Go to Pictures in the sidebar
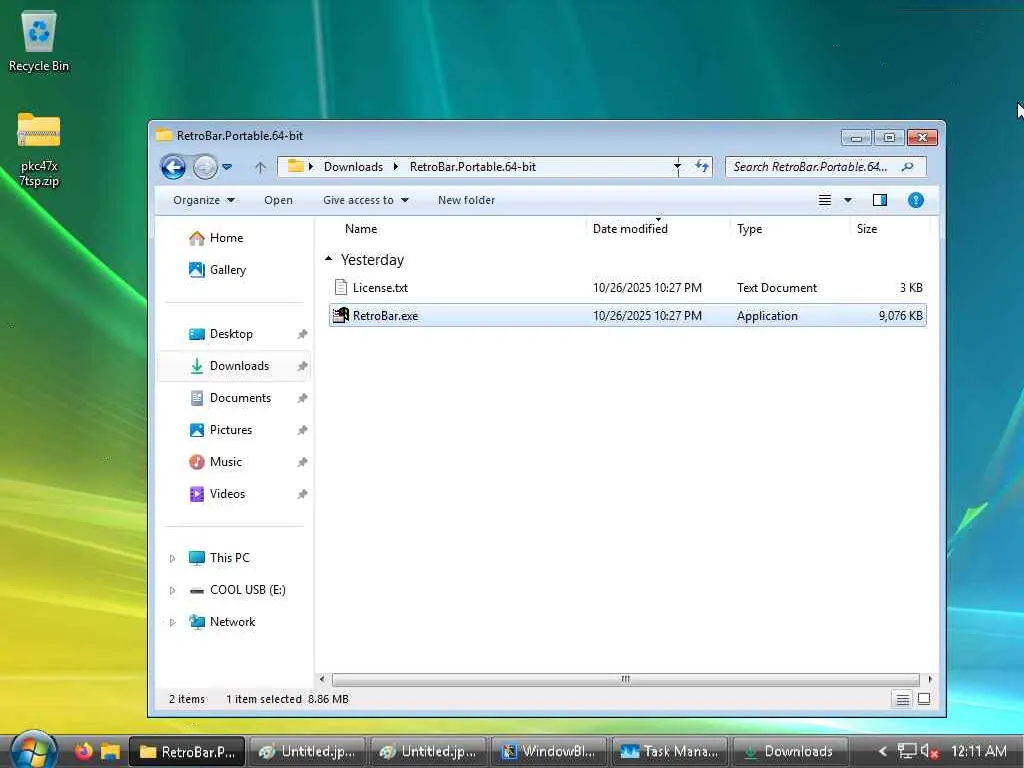Screen dimensions: 1024x768 coord(231,430)
